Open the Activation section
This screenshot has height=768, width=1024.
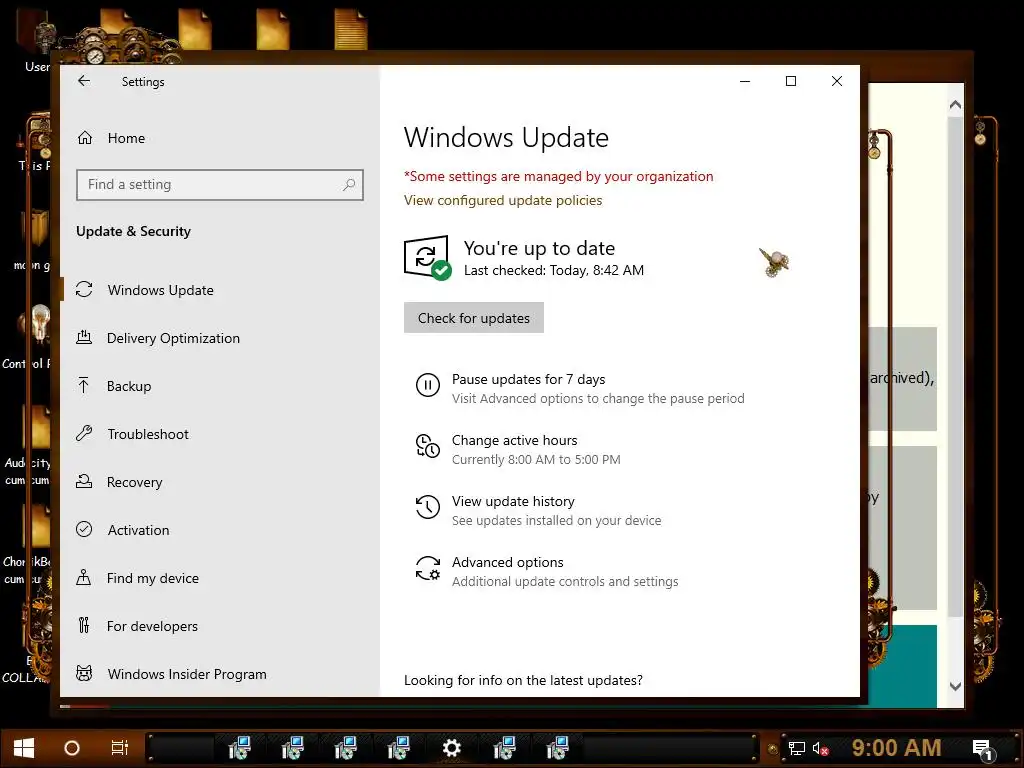pos(219,530)
